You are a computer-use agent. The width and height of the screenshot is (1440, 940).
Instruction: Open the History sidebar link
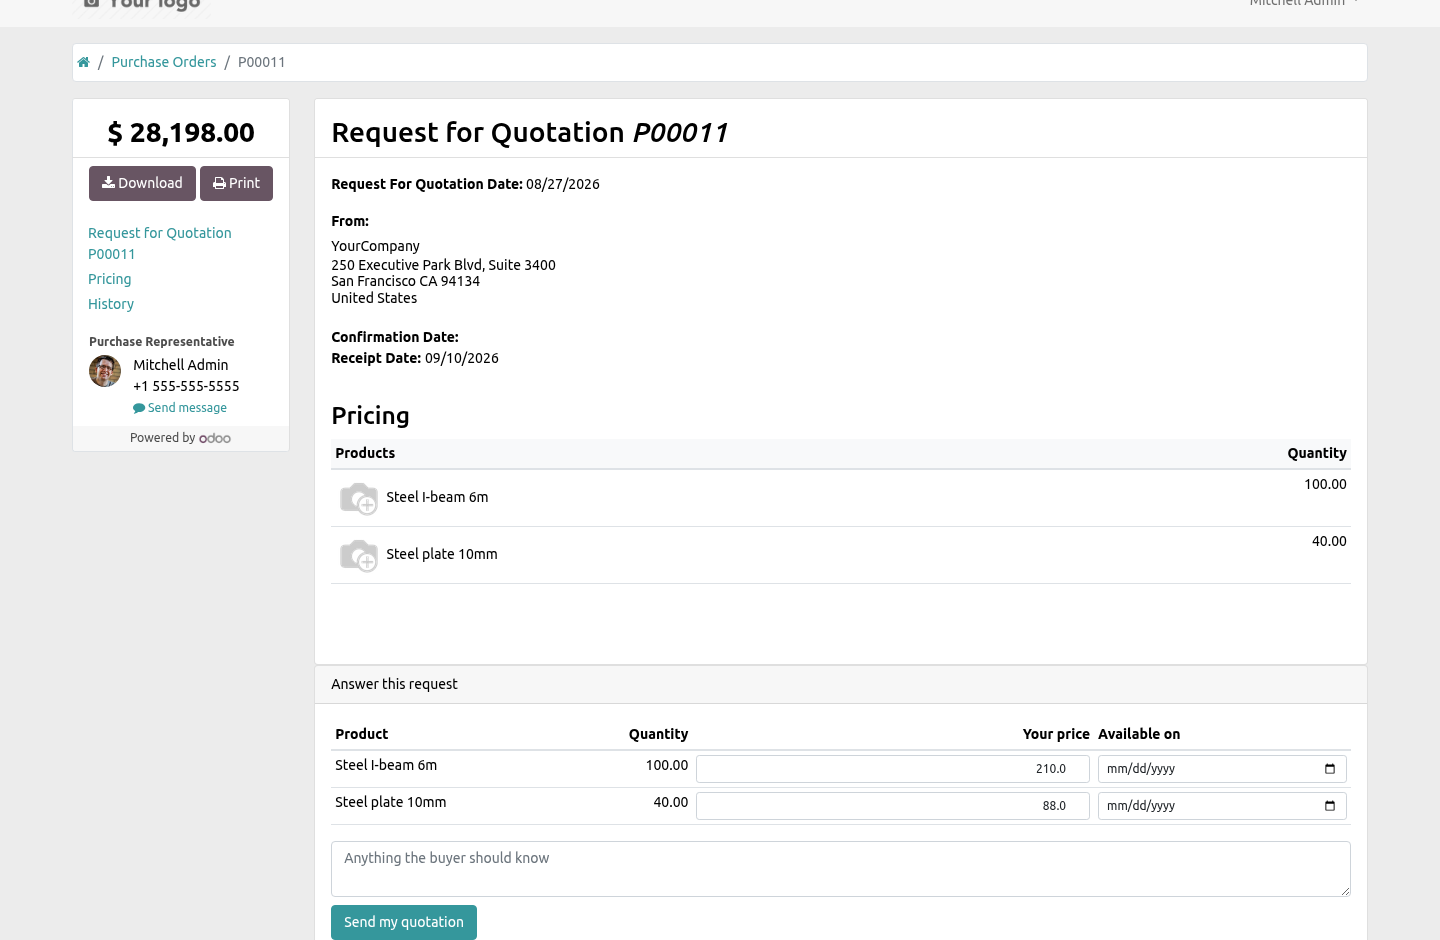111,304
